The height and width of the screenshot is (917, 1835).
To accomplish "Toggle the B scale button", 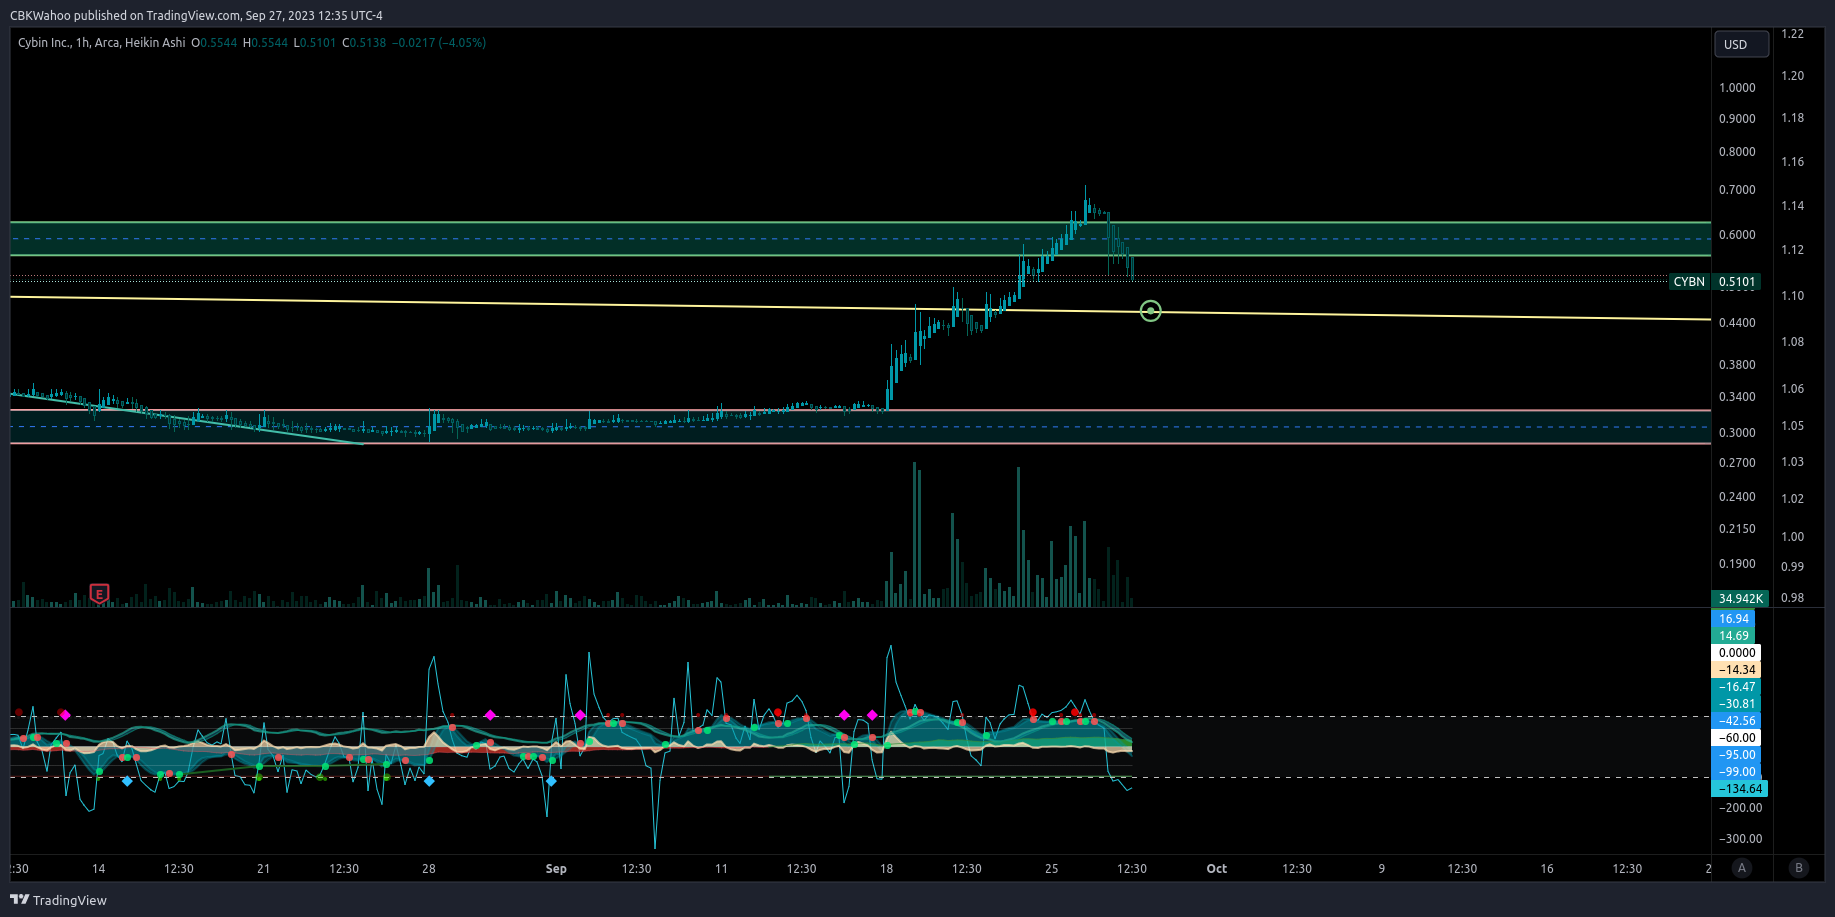I will coord(1799,868).
